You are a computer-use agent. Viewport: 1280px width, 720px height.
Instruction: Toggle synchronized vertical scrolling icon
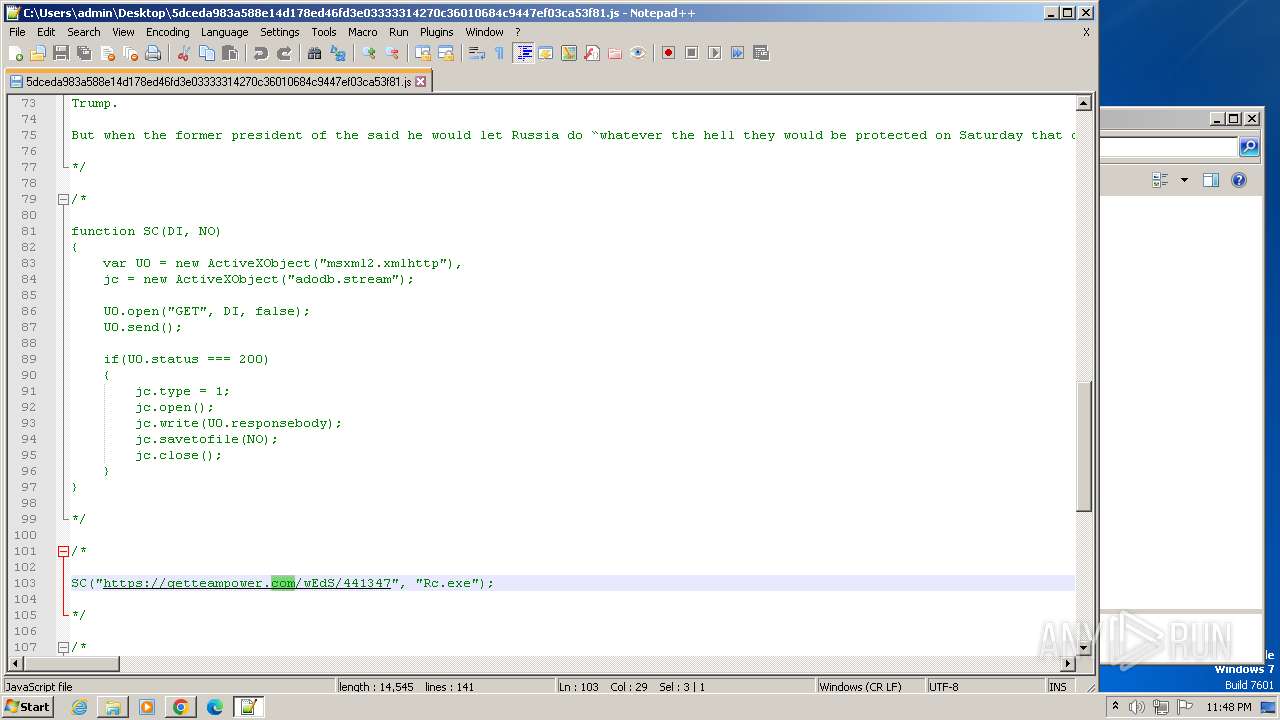point(423,53)
